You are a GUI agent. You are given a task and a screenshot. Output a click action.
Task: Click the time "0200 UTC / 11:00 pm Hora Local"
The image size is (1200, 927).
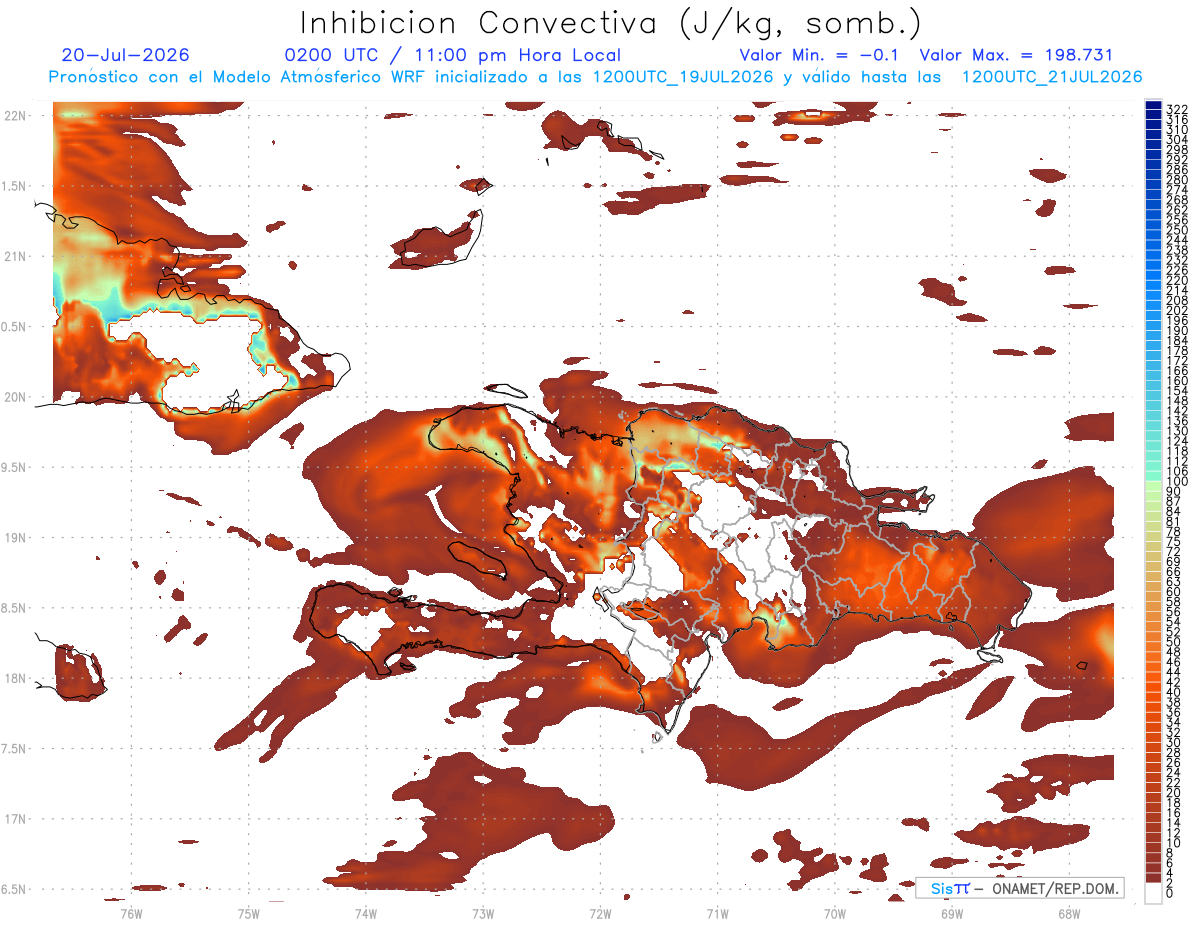(452, 55)
